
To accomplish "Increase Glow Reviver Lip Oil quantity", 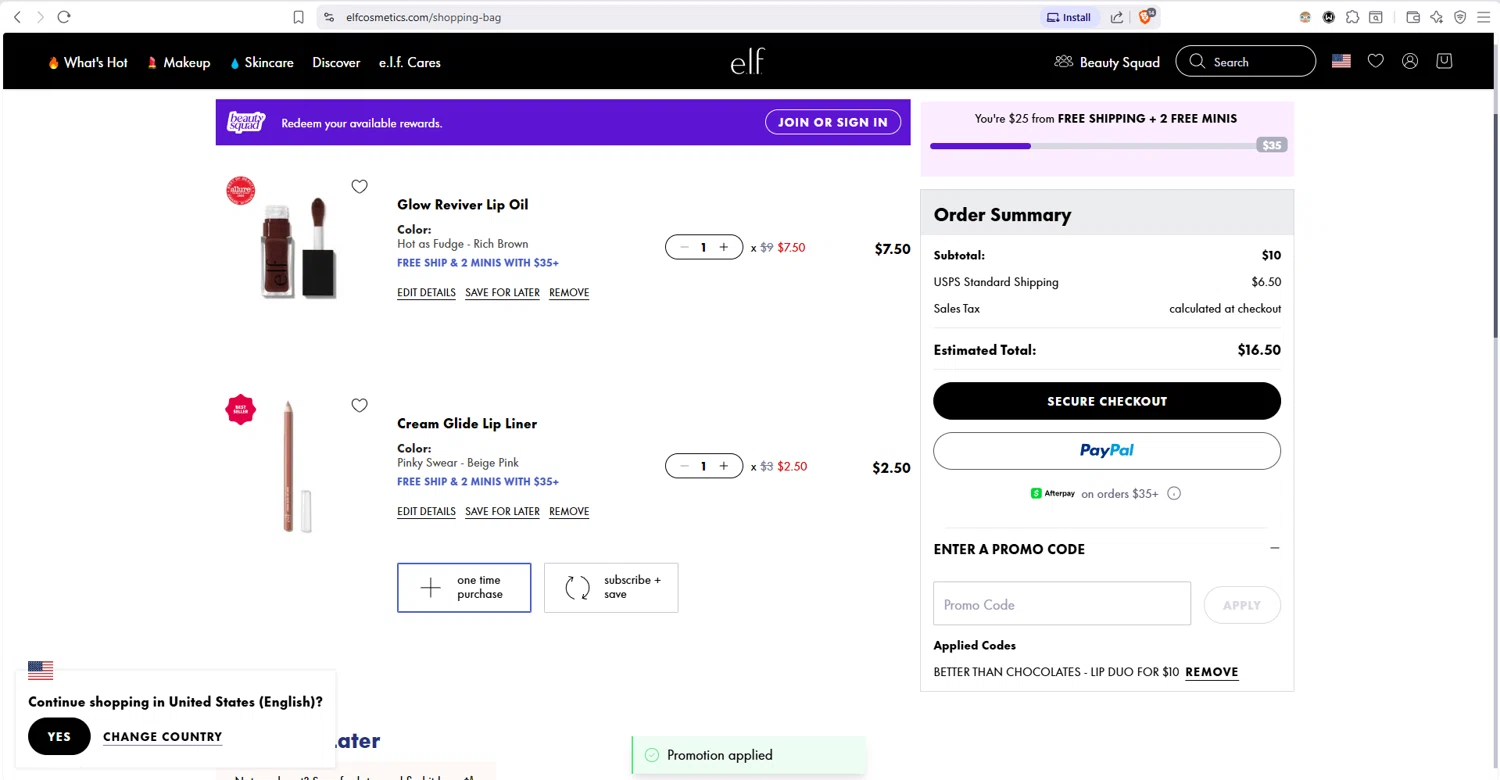I will point(724,247).
